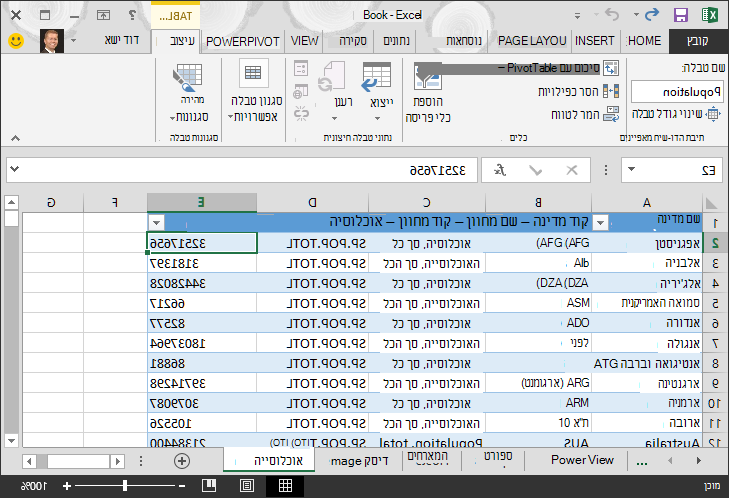This screenshot has width=729, height=498.
Task: Open the File tab (קובץ)
Action: pyautogui.click(x=698, y=41)
